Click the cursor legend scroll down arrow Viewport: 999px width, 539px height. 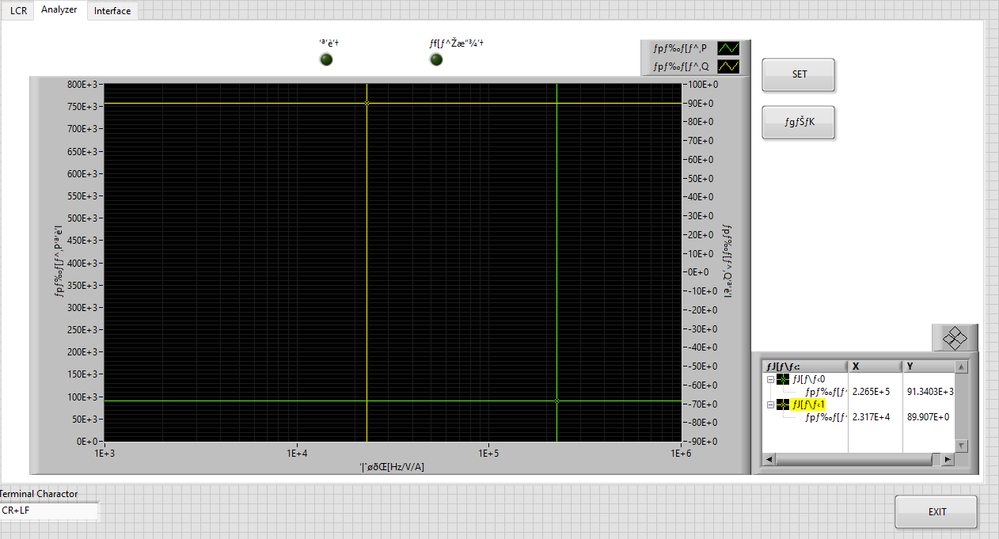point(961,446)
